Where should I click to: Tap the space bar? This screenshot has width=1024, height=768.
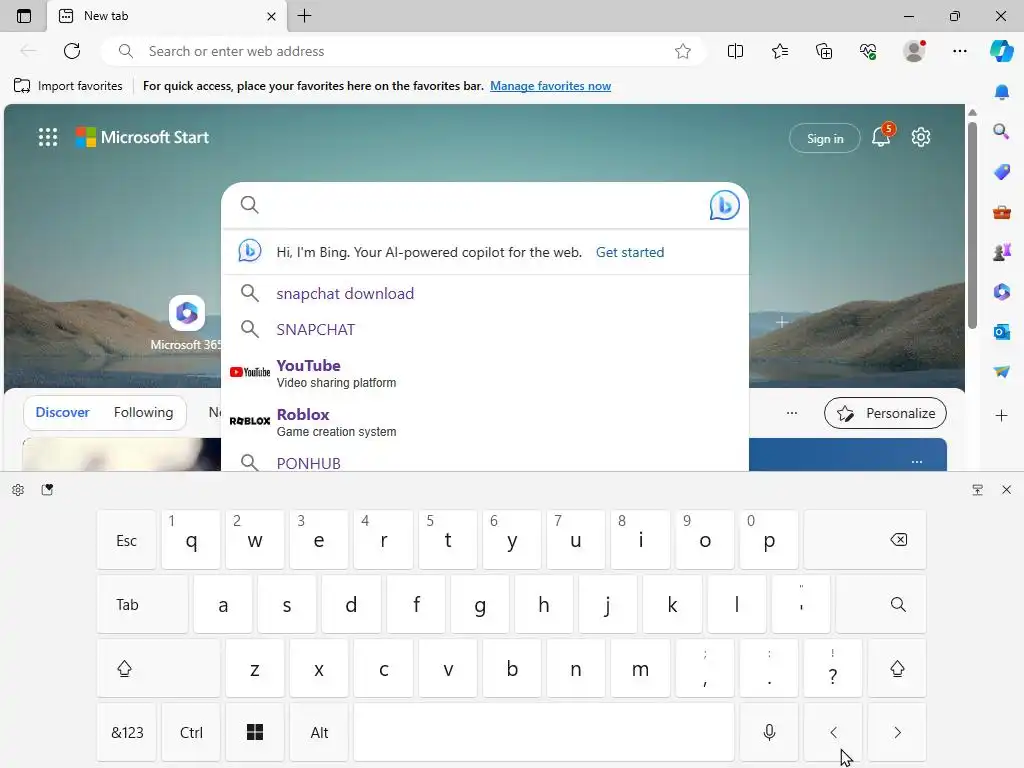click(x=544, y=733)
